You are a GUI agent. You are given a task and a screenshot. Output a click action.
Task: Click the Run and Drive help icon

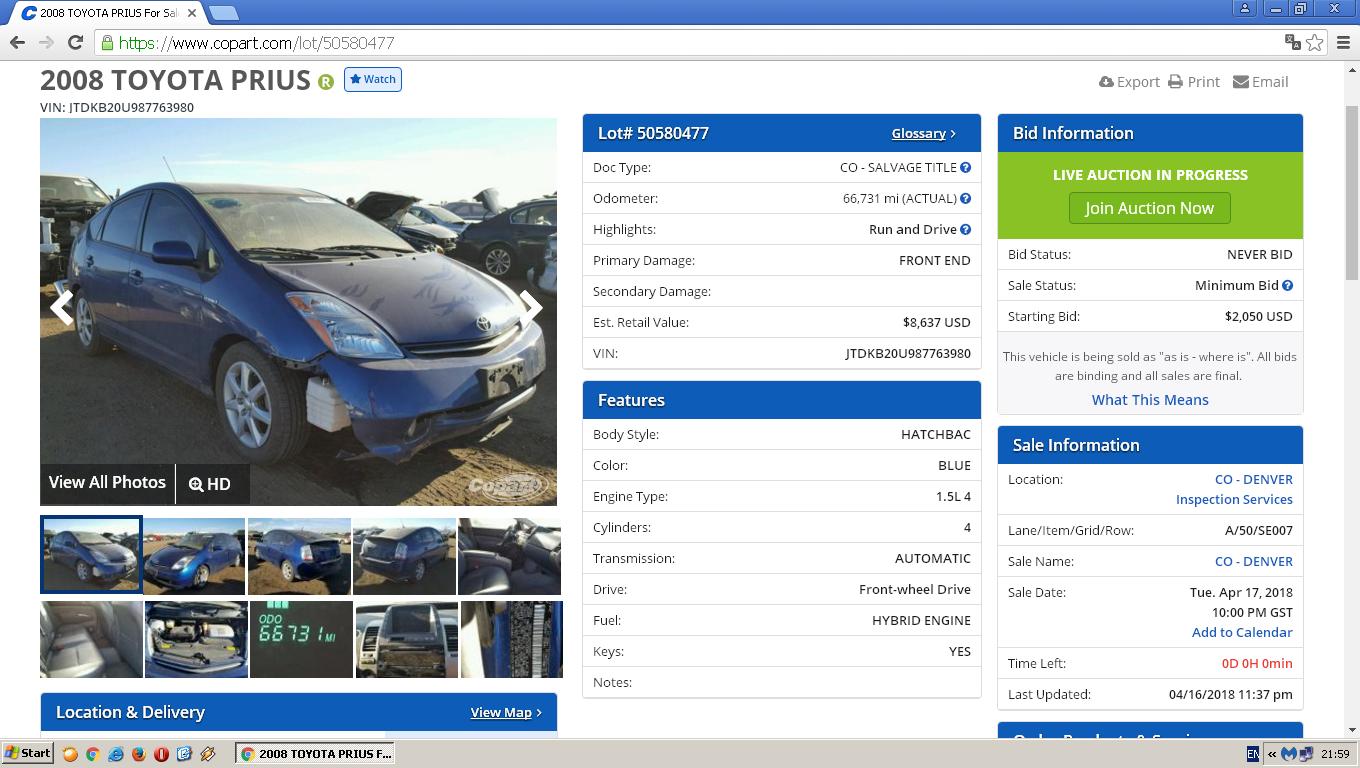(x=965, y=230)
